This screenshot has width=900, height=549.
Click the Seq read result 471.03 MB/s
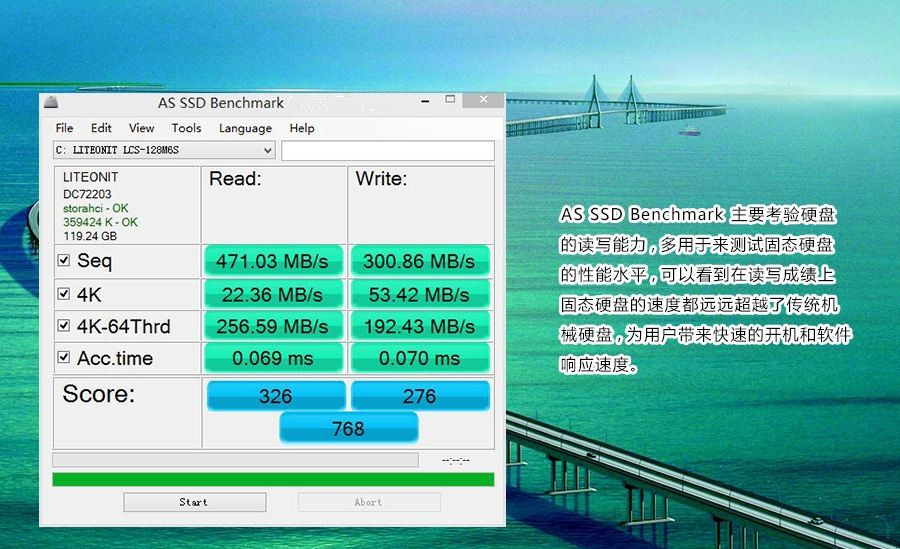273,261
